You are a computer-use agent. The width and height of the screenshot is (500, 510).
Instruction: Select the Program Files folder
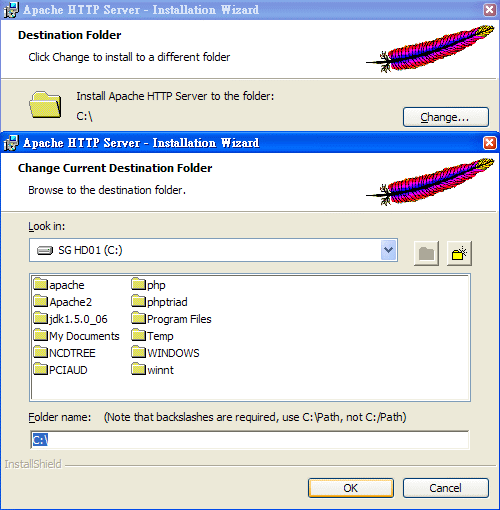coord(171,319)
